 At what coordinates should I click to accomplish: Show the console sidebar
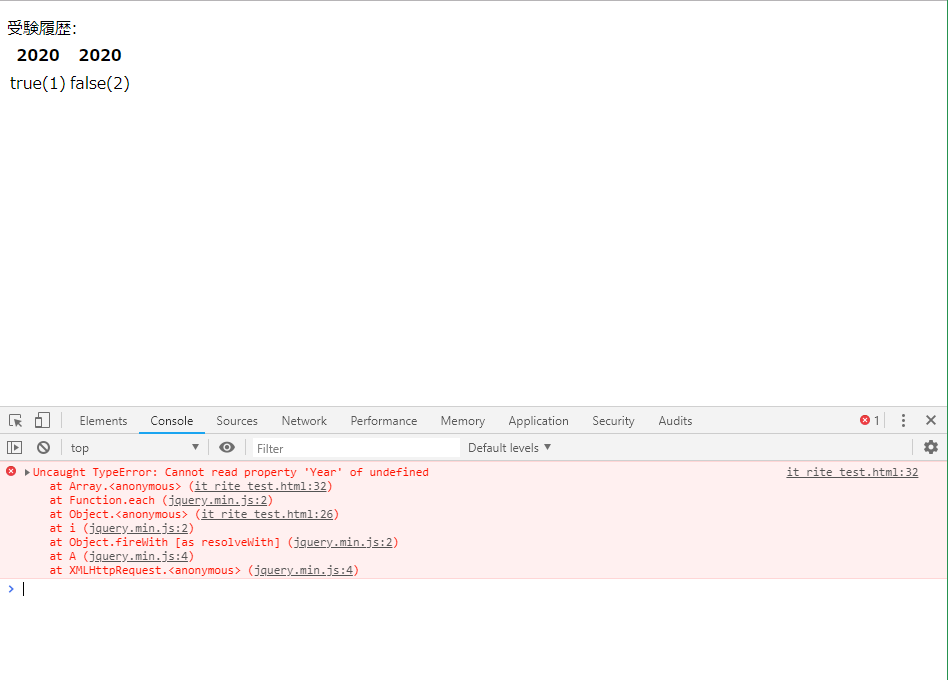(14, 447)
